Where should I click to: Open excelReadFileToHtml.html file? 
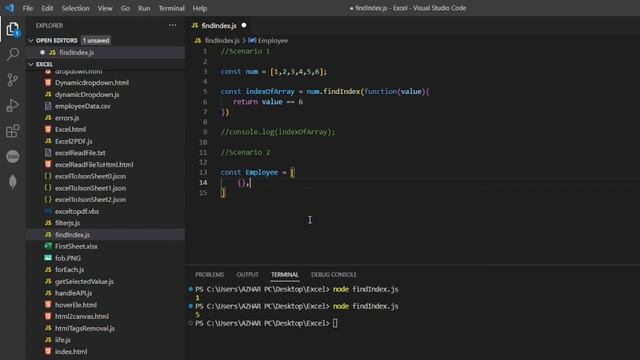tap(94, 164)
